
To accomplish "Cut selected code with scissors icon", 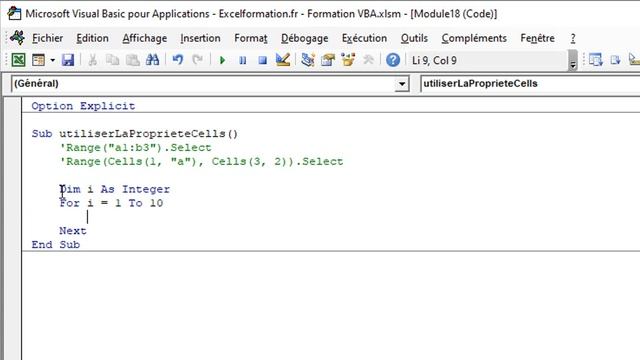I will [x=93, y=60].
